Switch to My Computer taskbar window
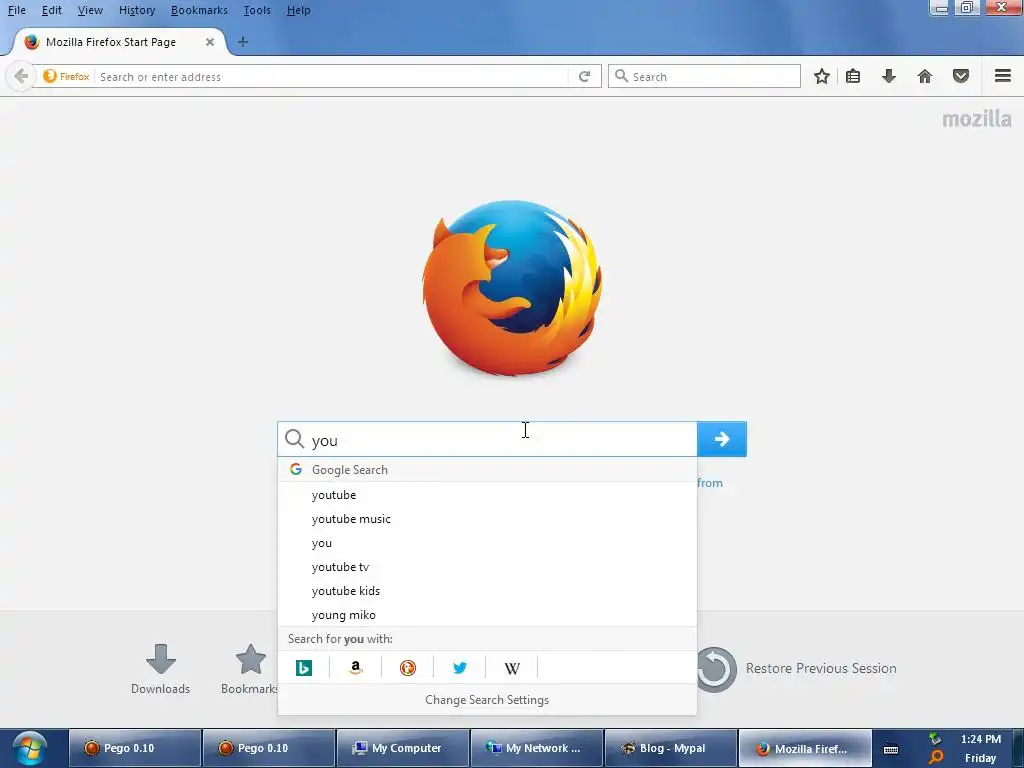 point(402,748)
